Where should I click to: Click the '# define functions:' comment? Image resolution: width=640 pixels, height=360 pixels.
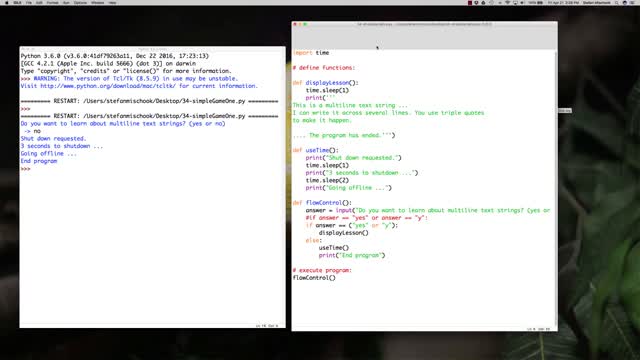pyautogui.click(x=324, y=68)
